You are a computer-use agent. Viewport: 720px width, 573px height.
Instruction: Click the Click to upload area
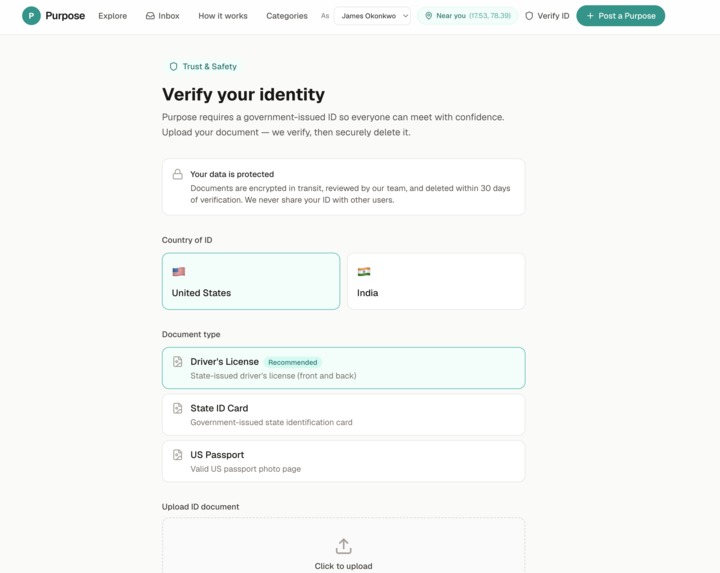pyautogui.click(x=343, y=545)
